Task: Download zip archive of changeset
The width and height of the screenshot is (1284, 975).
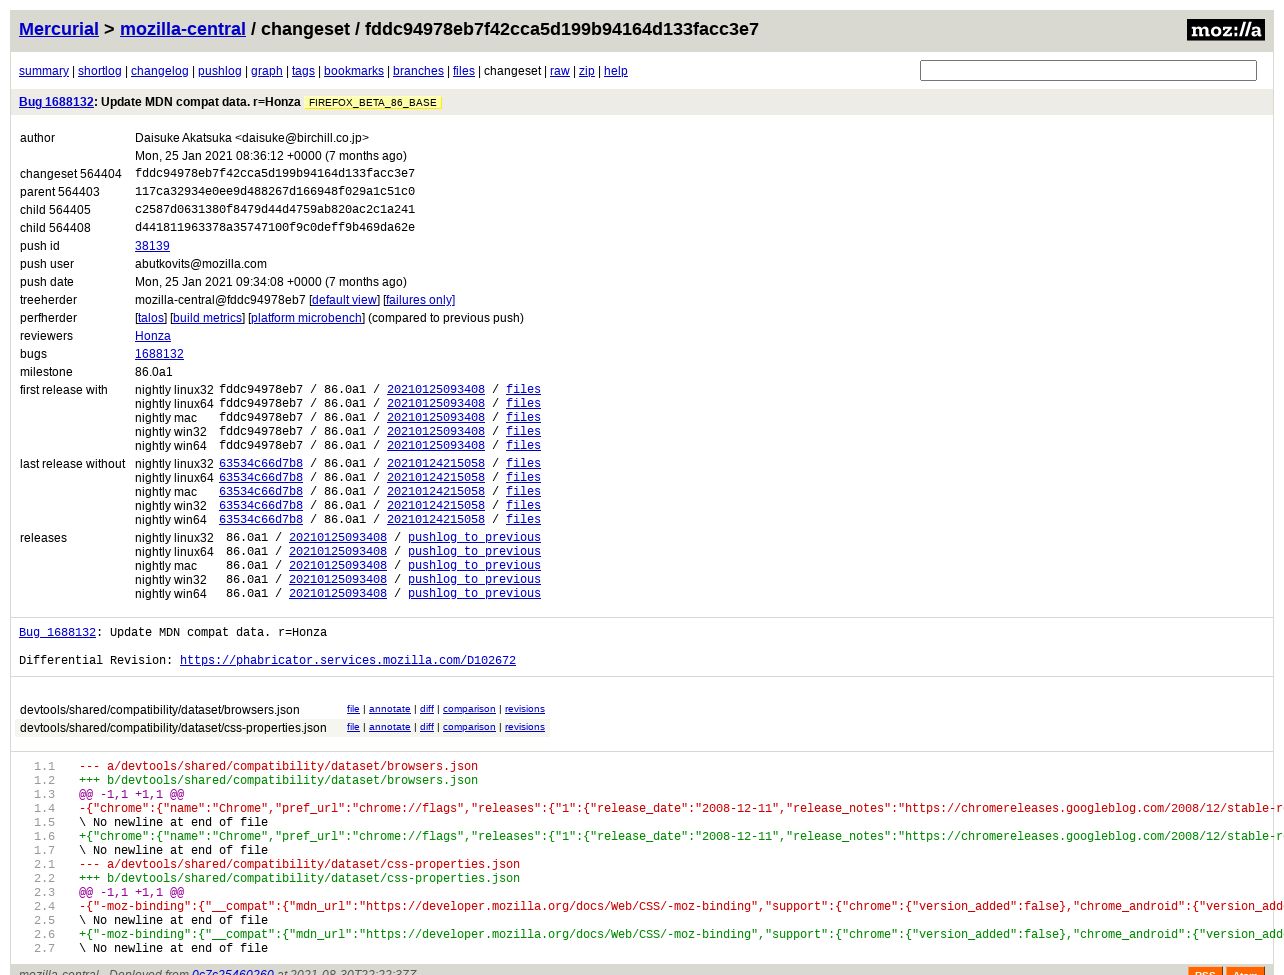Action: coord(587,71)
